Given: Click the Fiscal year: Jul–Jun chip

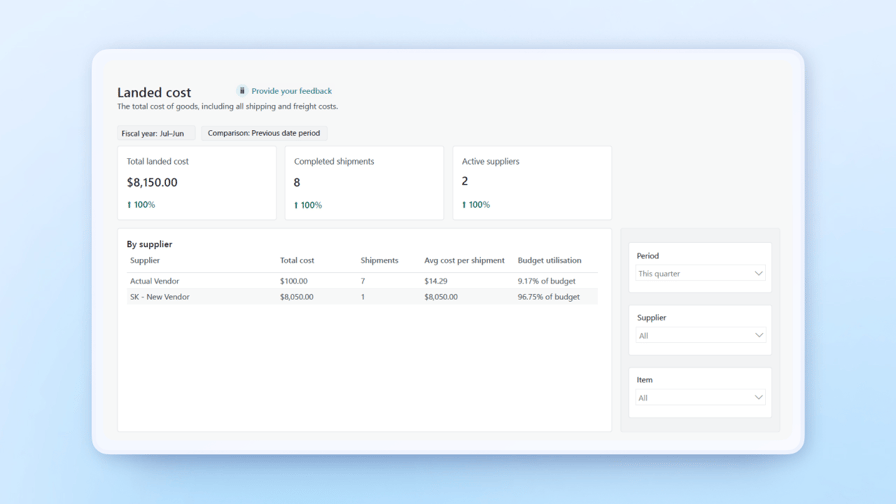Looking at the screenshot, I should click(153, 133).
